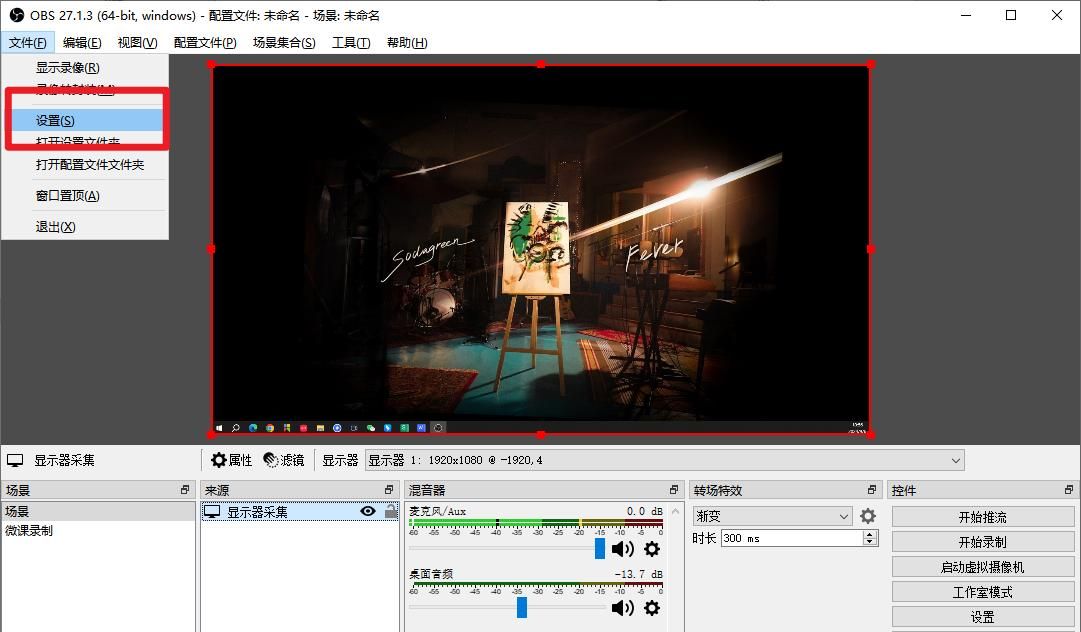
Task: Choose 打开配置文件文件夹 menu entry
Action: [x=85, y=165]
